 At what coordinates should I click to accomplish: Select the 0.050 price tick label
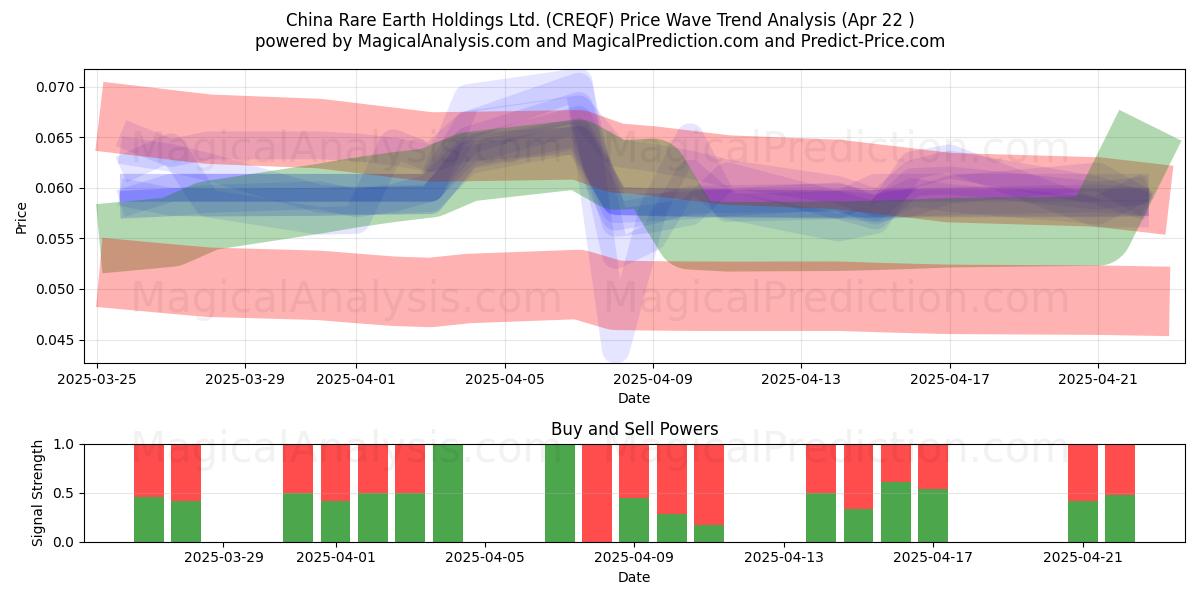(55, 289)
